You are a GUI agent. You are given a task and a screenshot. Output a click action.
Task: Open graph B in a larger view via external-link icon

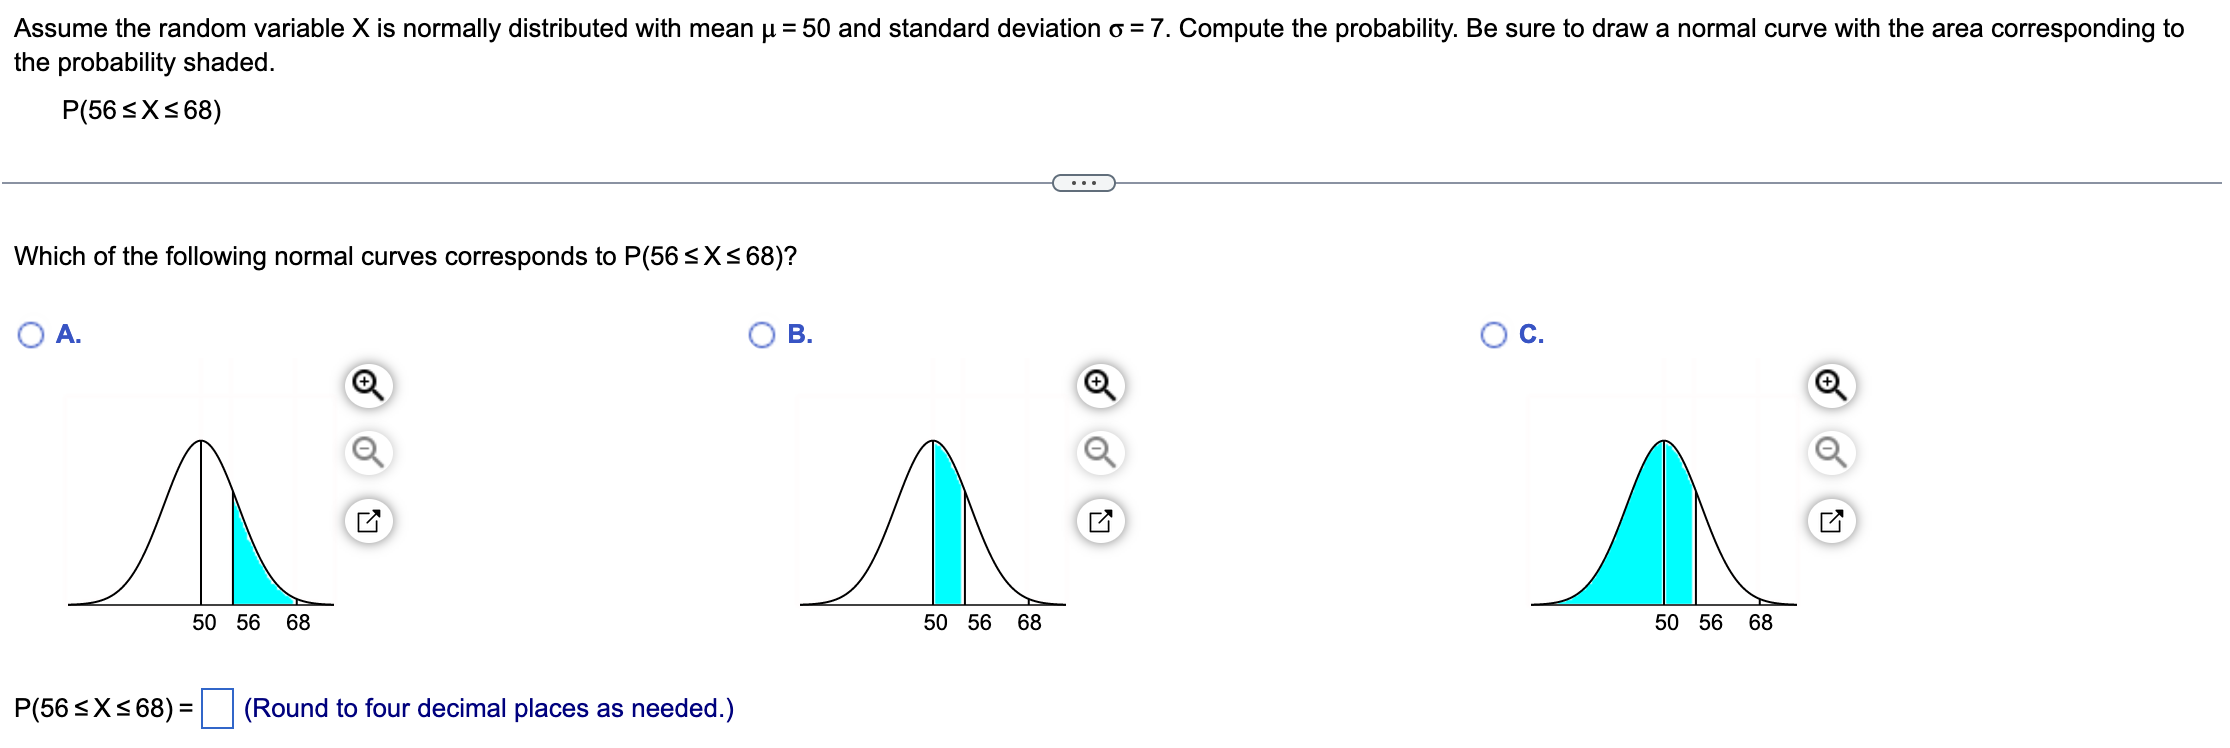(1098, 518)
